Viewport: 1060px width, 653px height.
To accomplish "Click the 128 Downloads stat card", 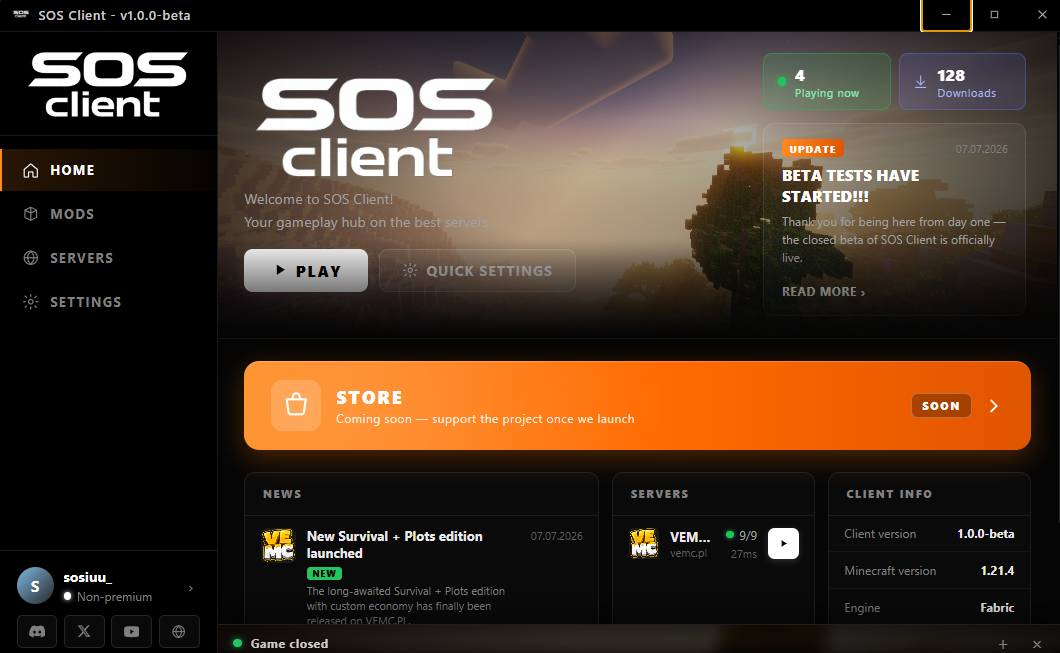I will point(962,82).
